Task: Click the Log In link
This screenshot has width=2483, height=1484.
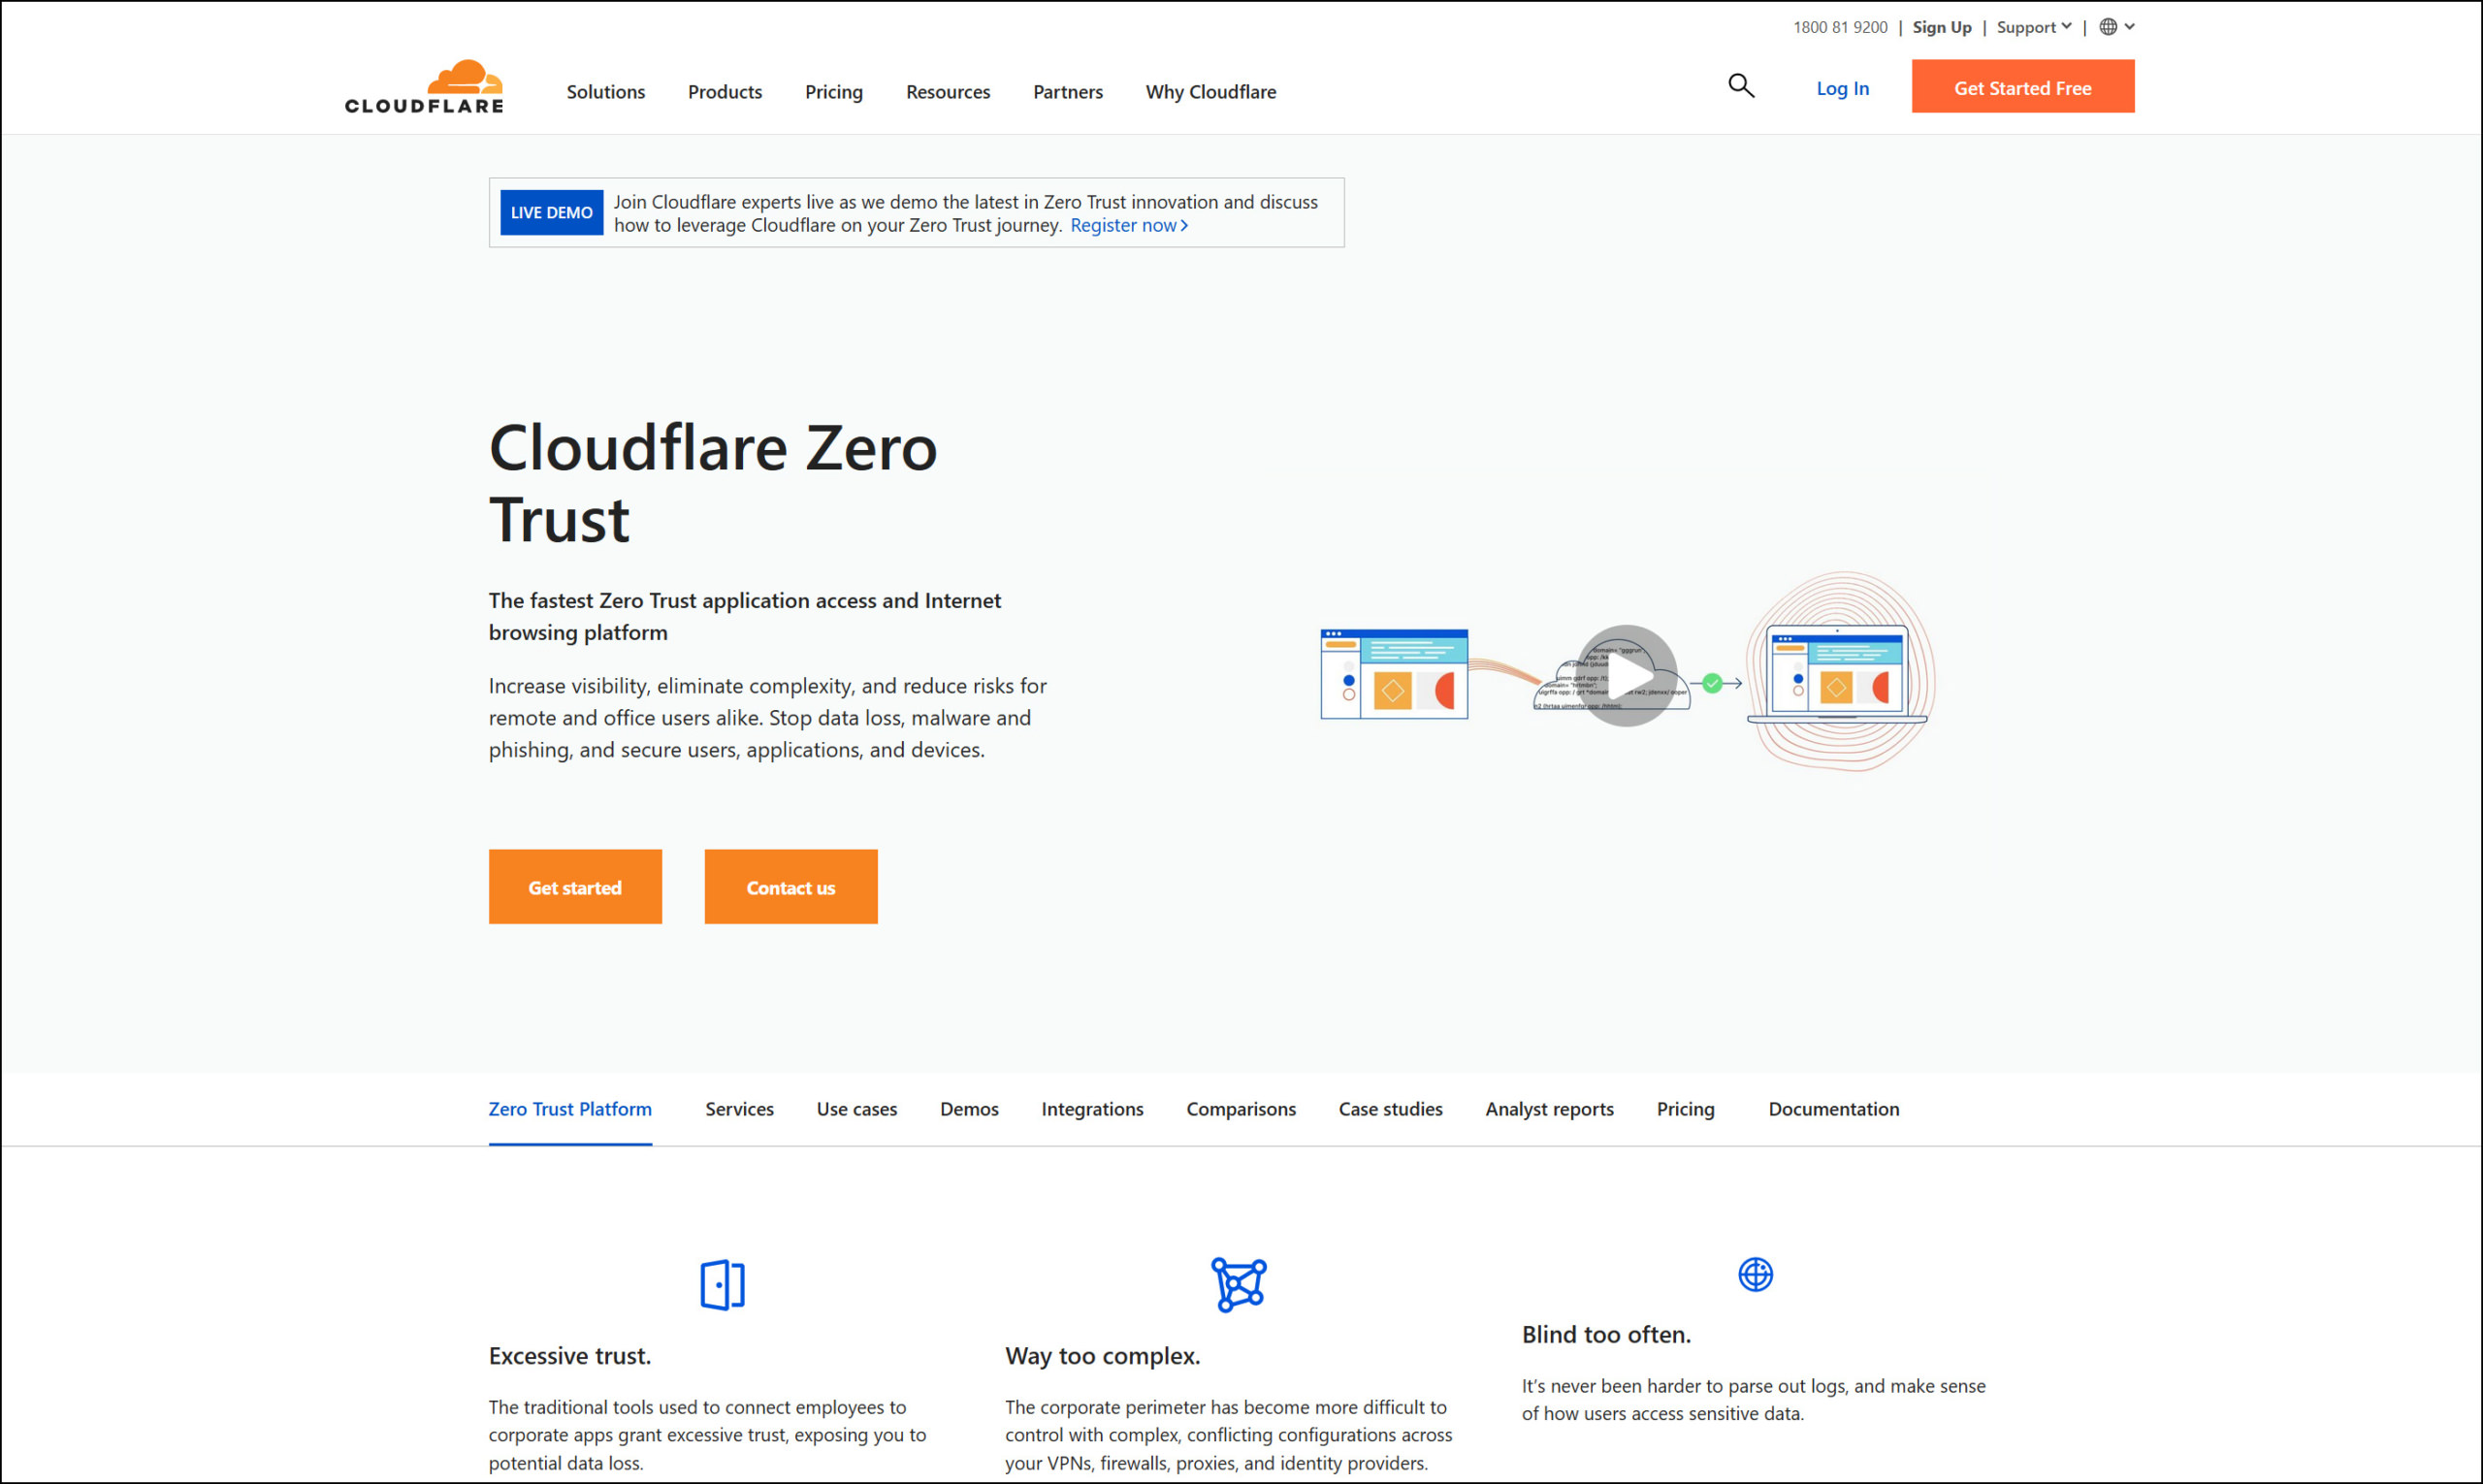Action: tap(1842, 88)
